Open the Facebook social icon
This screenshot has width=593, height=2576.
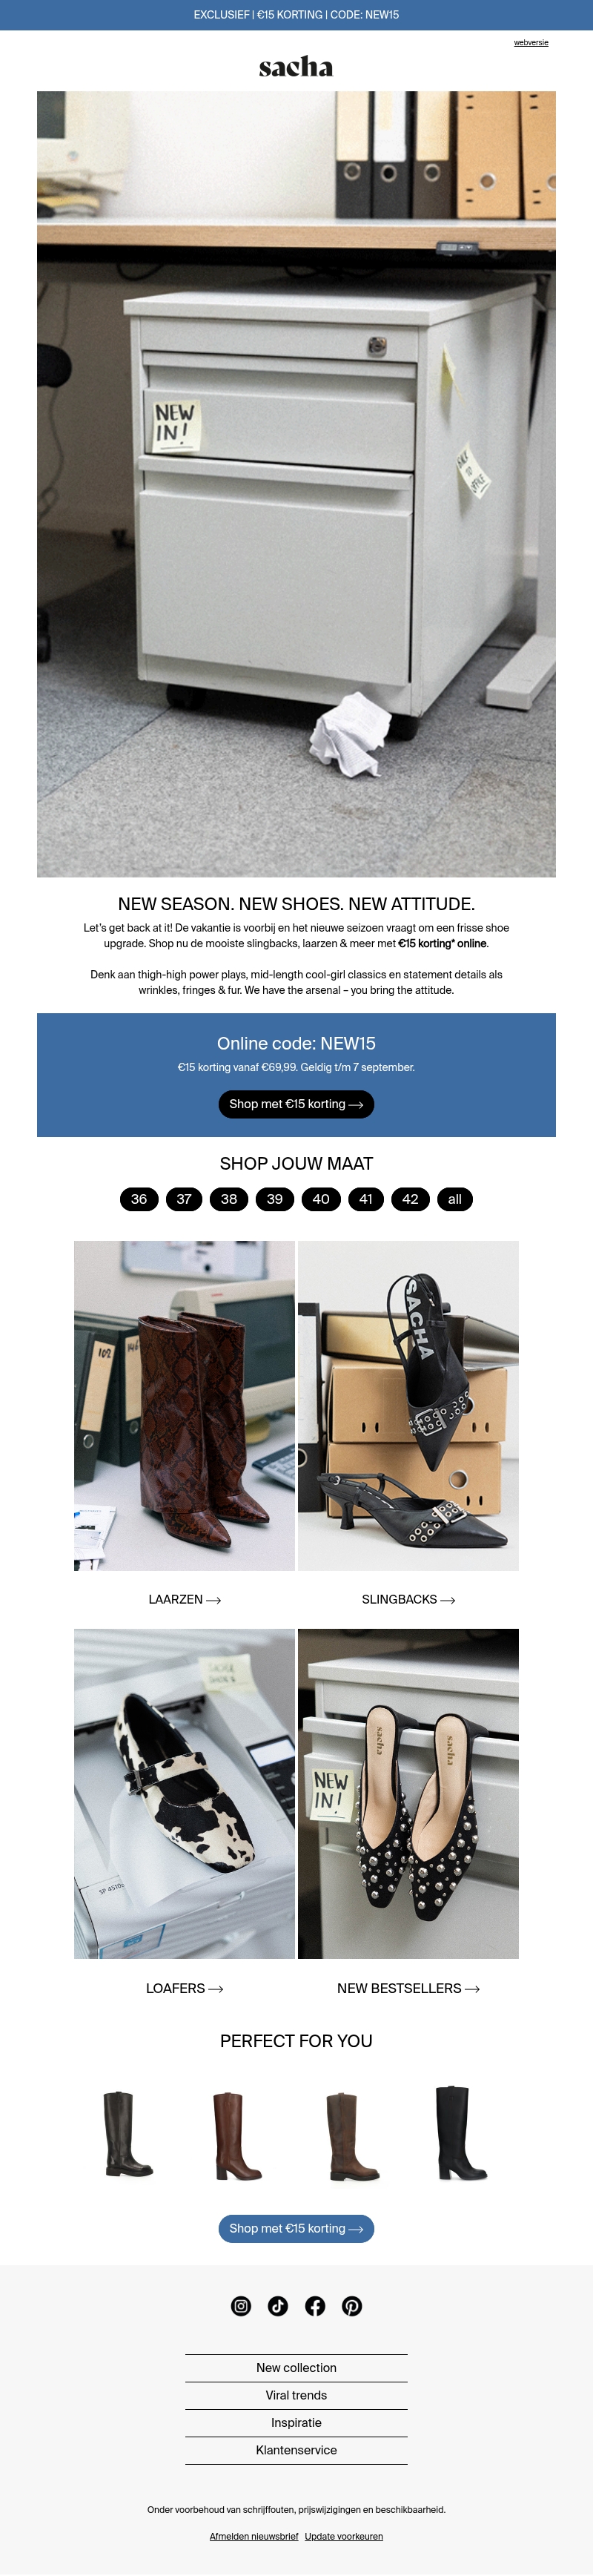click(315, 2305)
